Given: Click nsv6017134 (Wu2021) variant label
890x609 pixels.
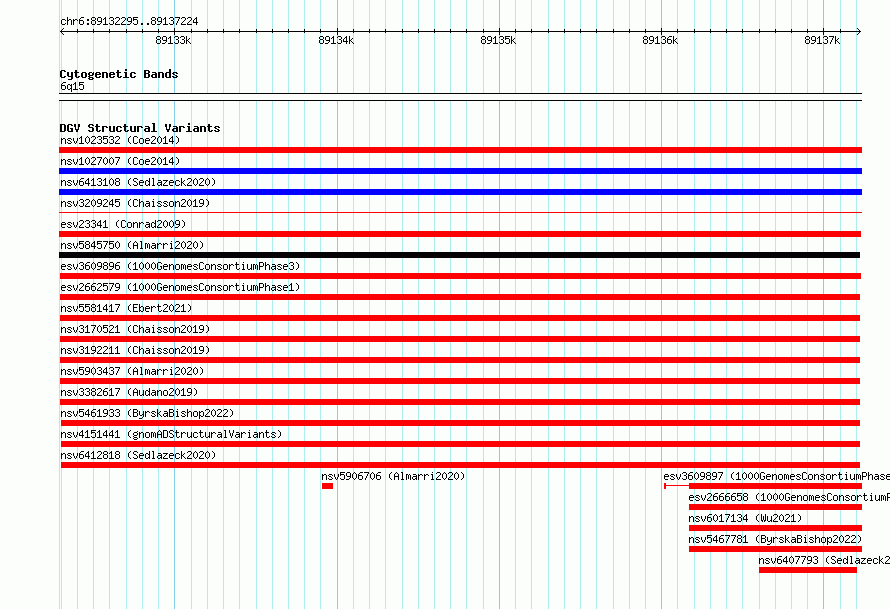Looking at the screenshot, I should (x=745, y=518).
